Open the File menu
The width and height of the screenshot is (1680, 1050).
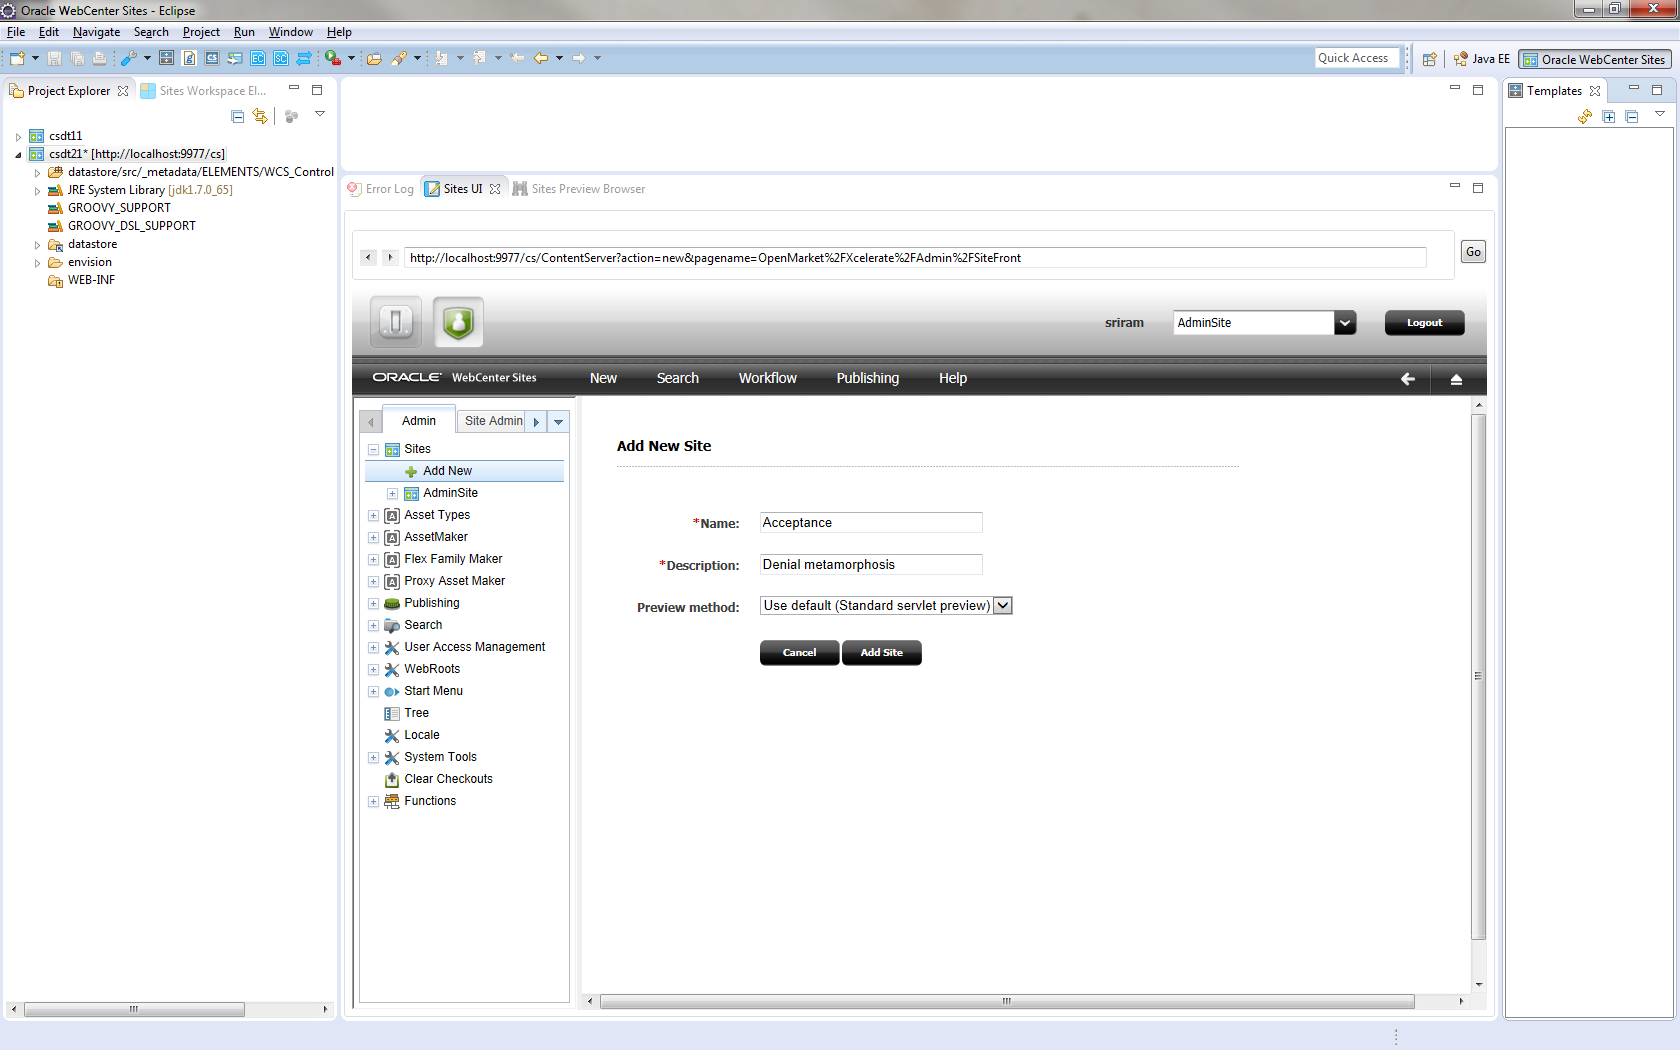click(16, 32)
